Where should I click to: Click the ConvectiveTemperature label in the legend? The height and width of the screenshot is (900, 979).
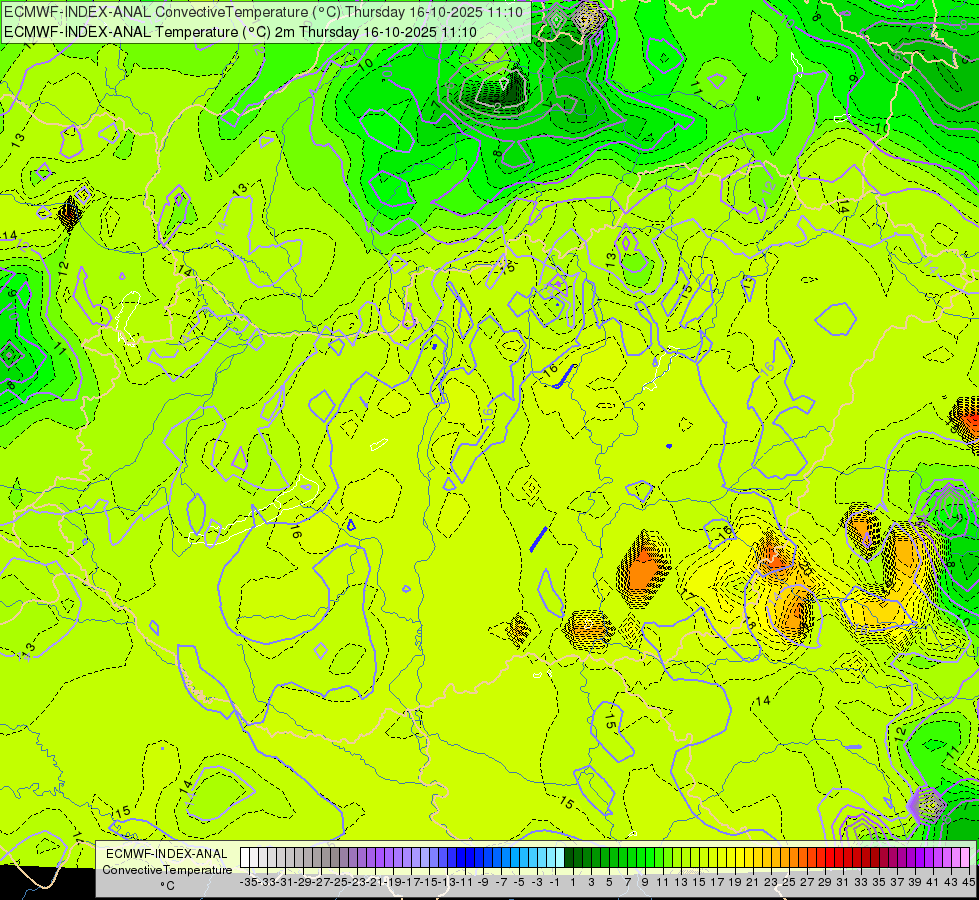[167, 870]
